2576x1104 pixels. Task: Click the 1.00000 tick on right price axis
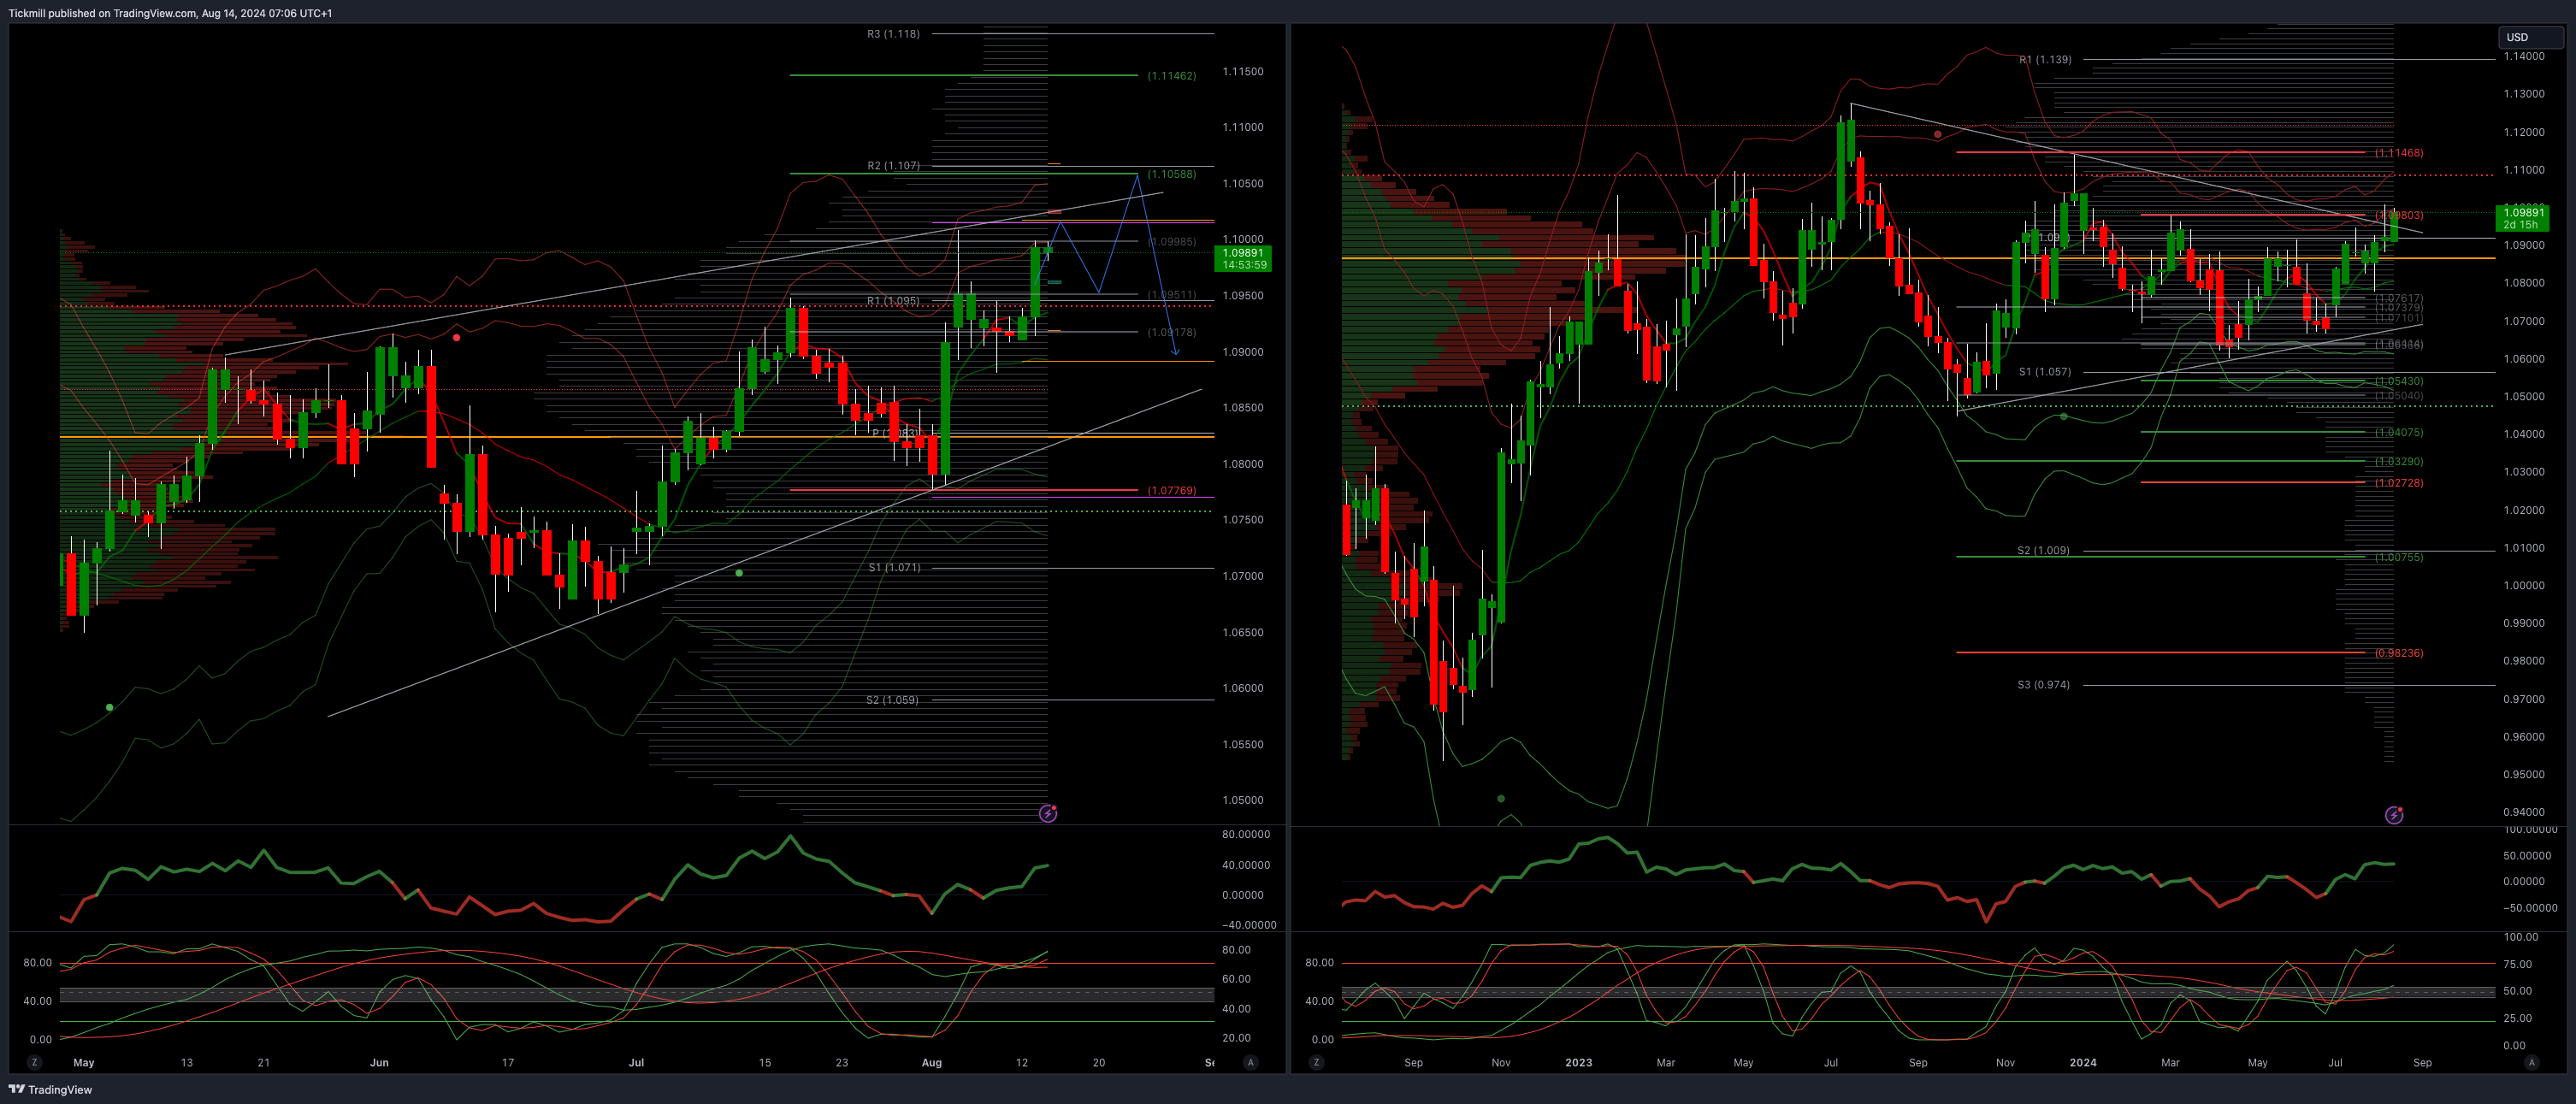2524,586
